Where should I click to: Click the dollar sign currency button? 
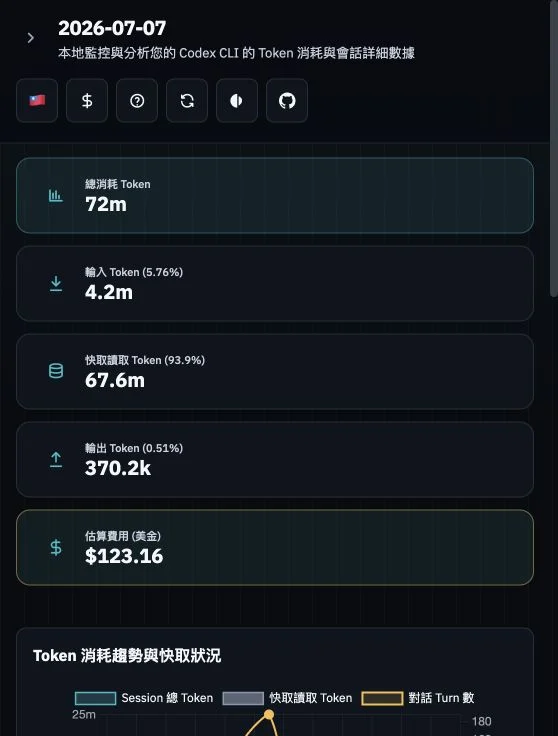click(x=87, y=100)
